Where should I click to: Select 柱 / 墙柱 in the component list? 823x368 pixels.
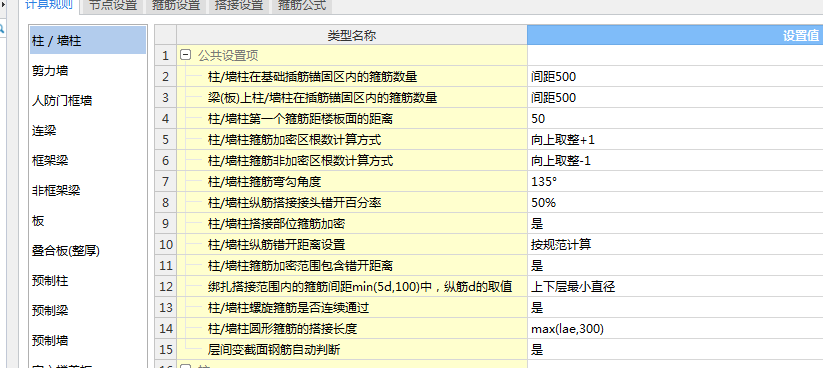[x=88, y=40]
